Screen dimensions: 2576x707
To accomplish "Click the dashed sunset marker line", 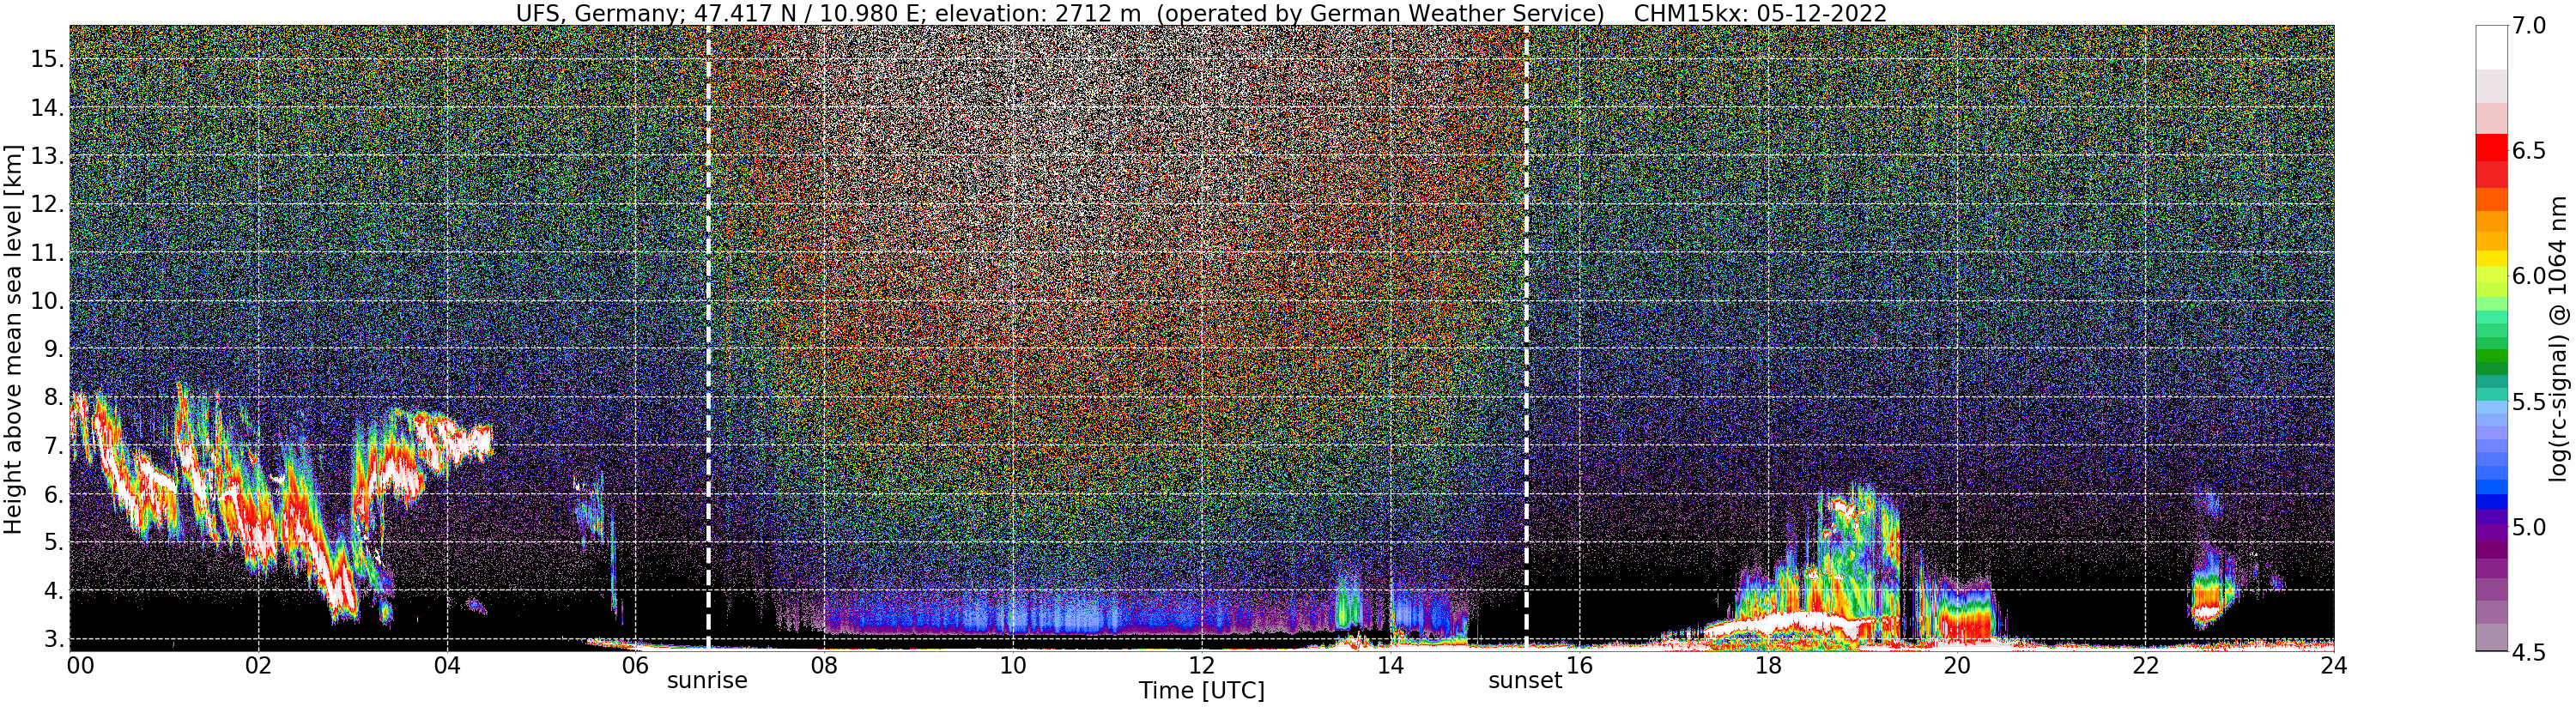I will click(1526, 338).
